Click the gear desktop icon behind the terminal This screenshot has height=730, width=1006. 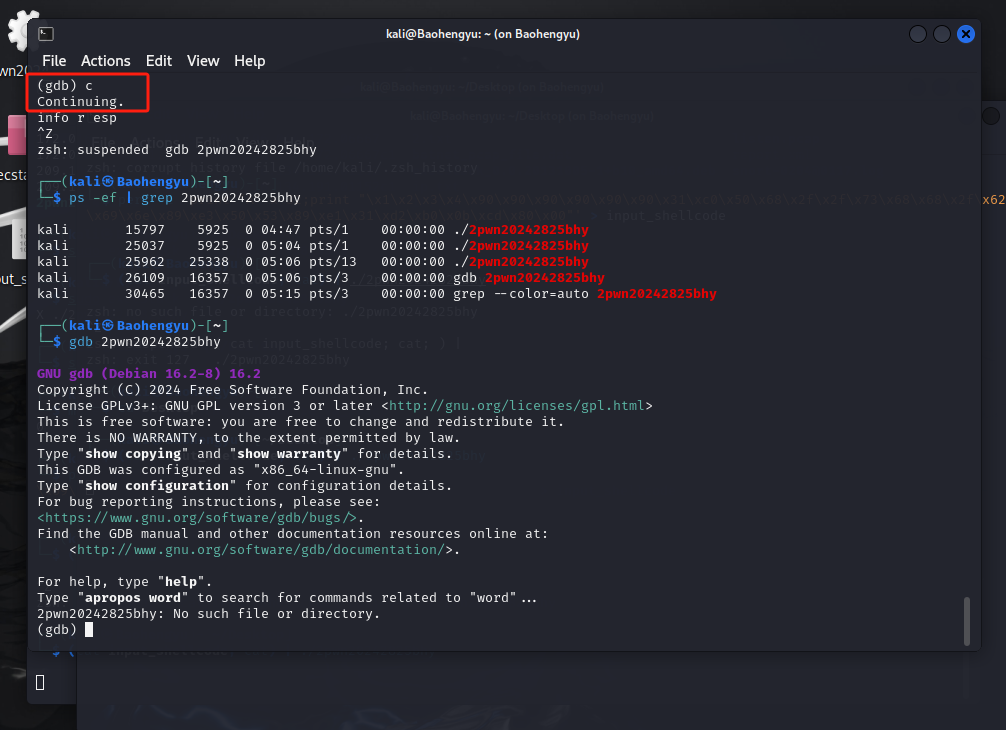coord(19,31)
